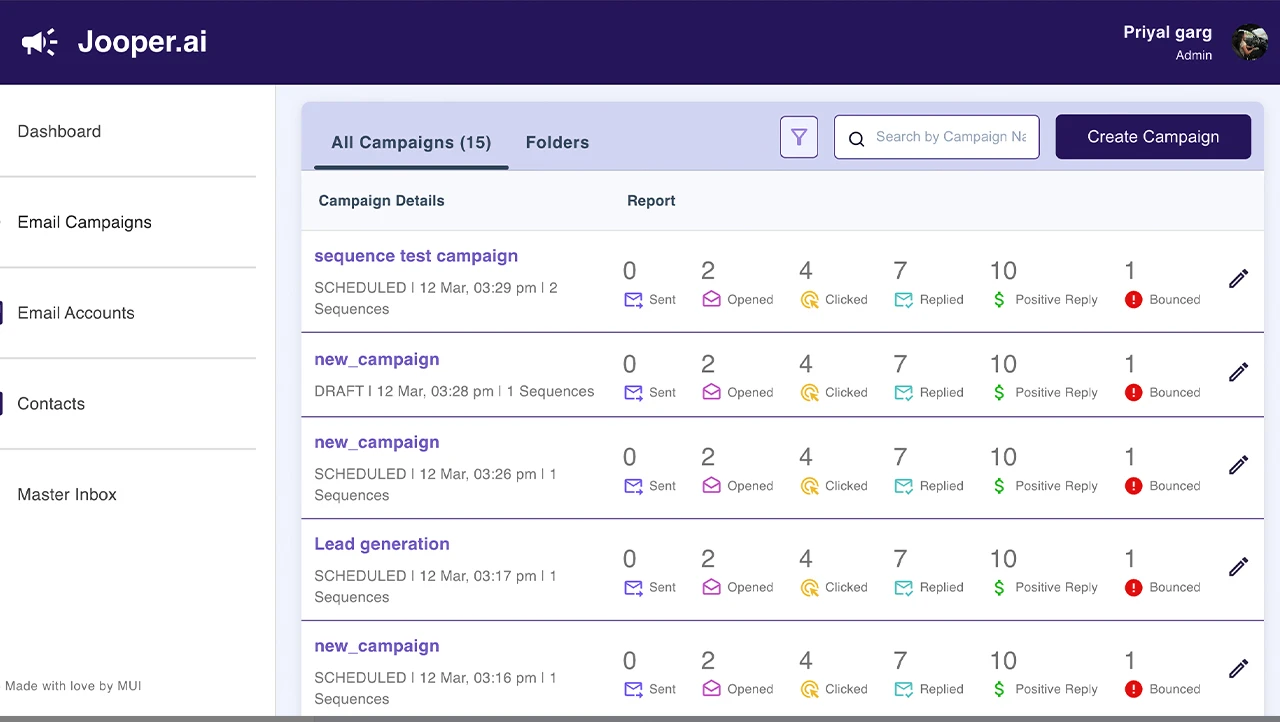Click the Jooper.ai megaphone logo
Screen dimensions: 1280x722
[x=39, y=41]
